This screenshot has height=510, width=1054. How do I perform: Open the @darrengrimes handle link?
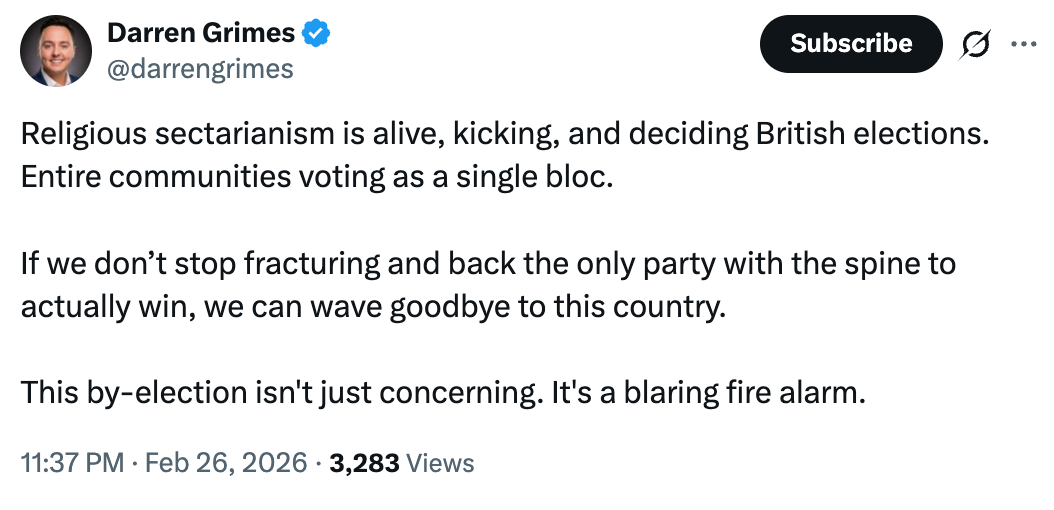(200, 68)
